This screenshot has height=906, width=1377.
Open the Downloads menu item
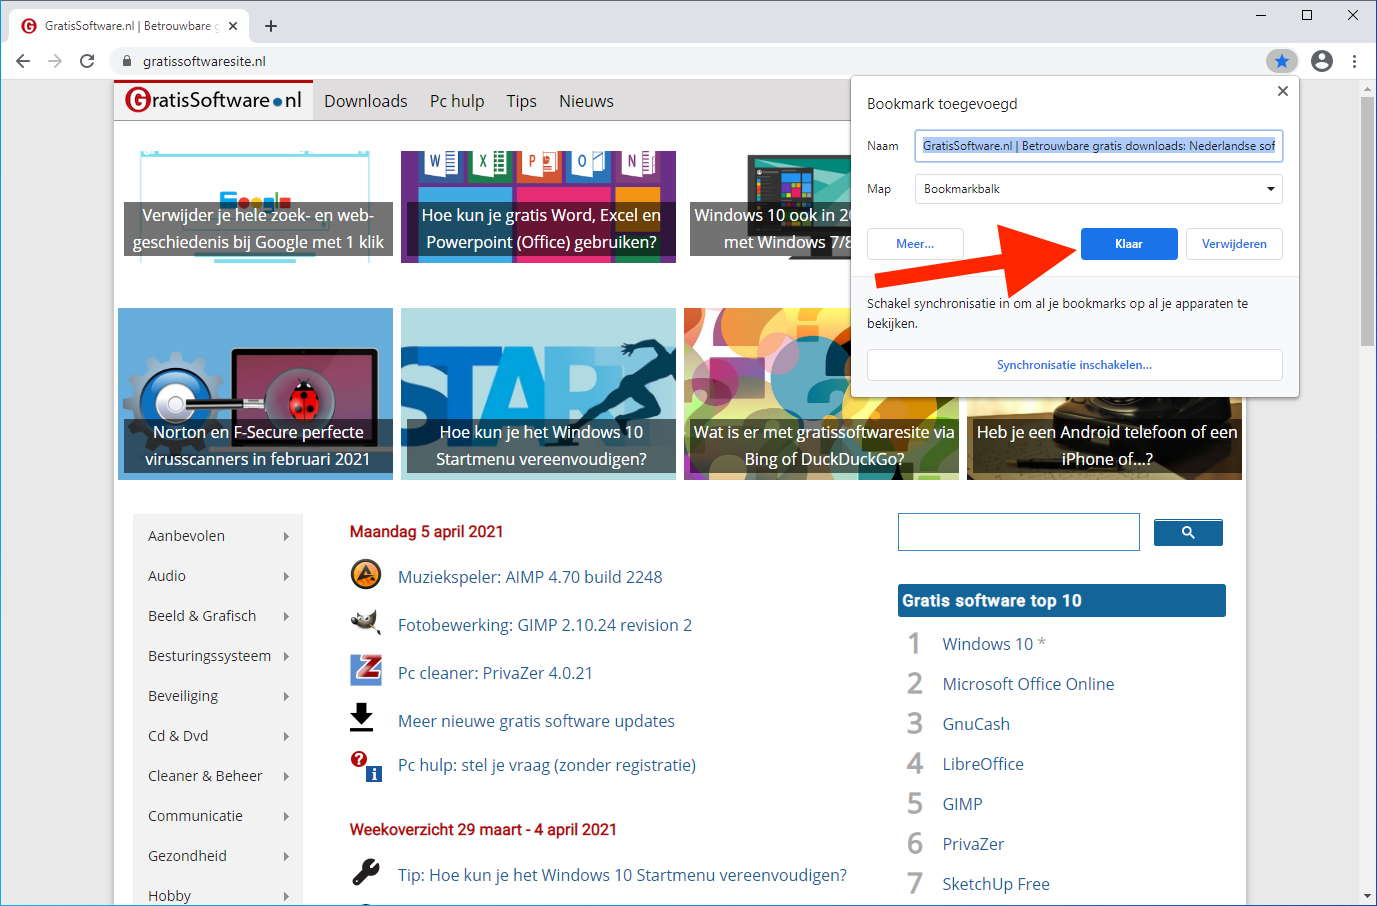pos(365,101)
